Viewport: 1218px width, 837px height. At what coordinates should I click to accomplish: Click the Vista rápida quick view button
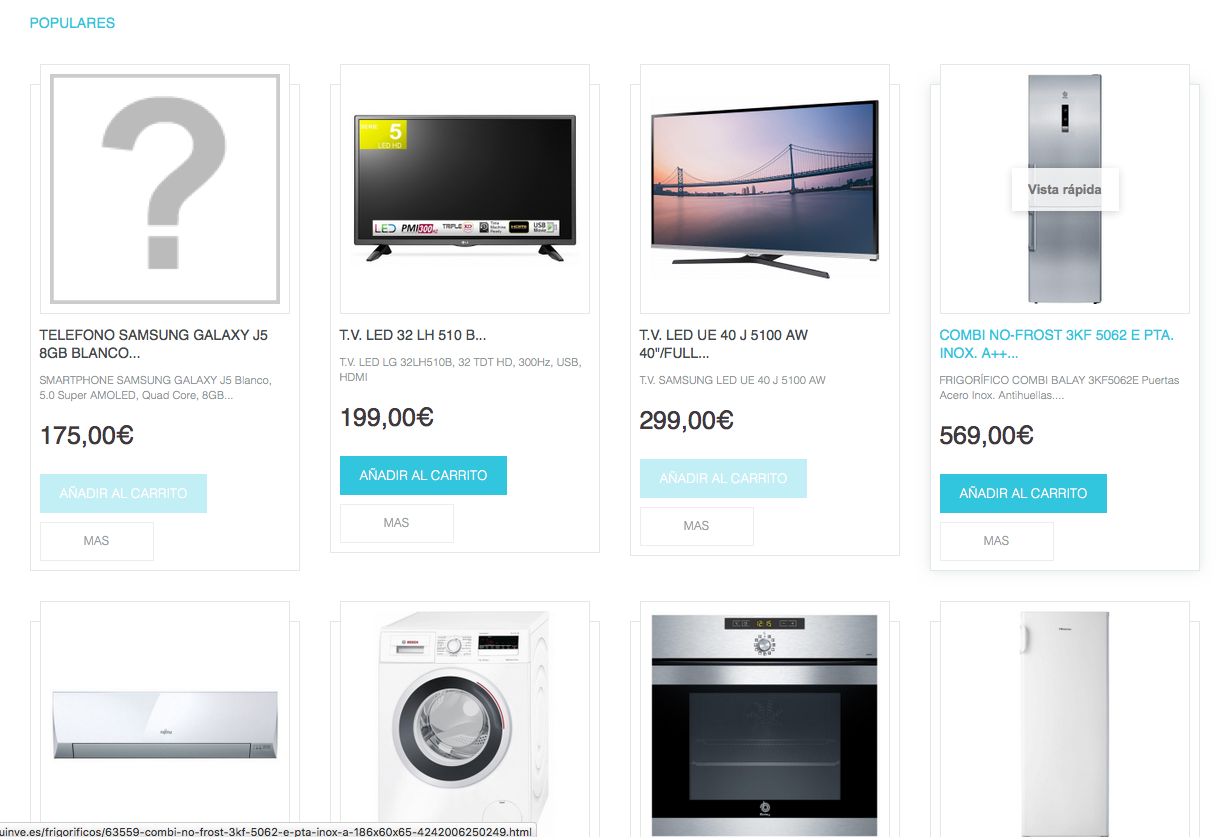[x=1065, y=189]
